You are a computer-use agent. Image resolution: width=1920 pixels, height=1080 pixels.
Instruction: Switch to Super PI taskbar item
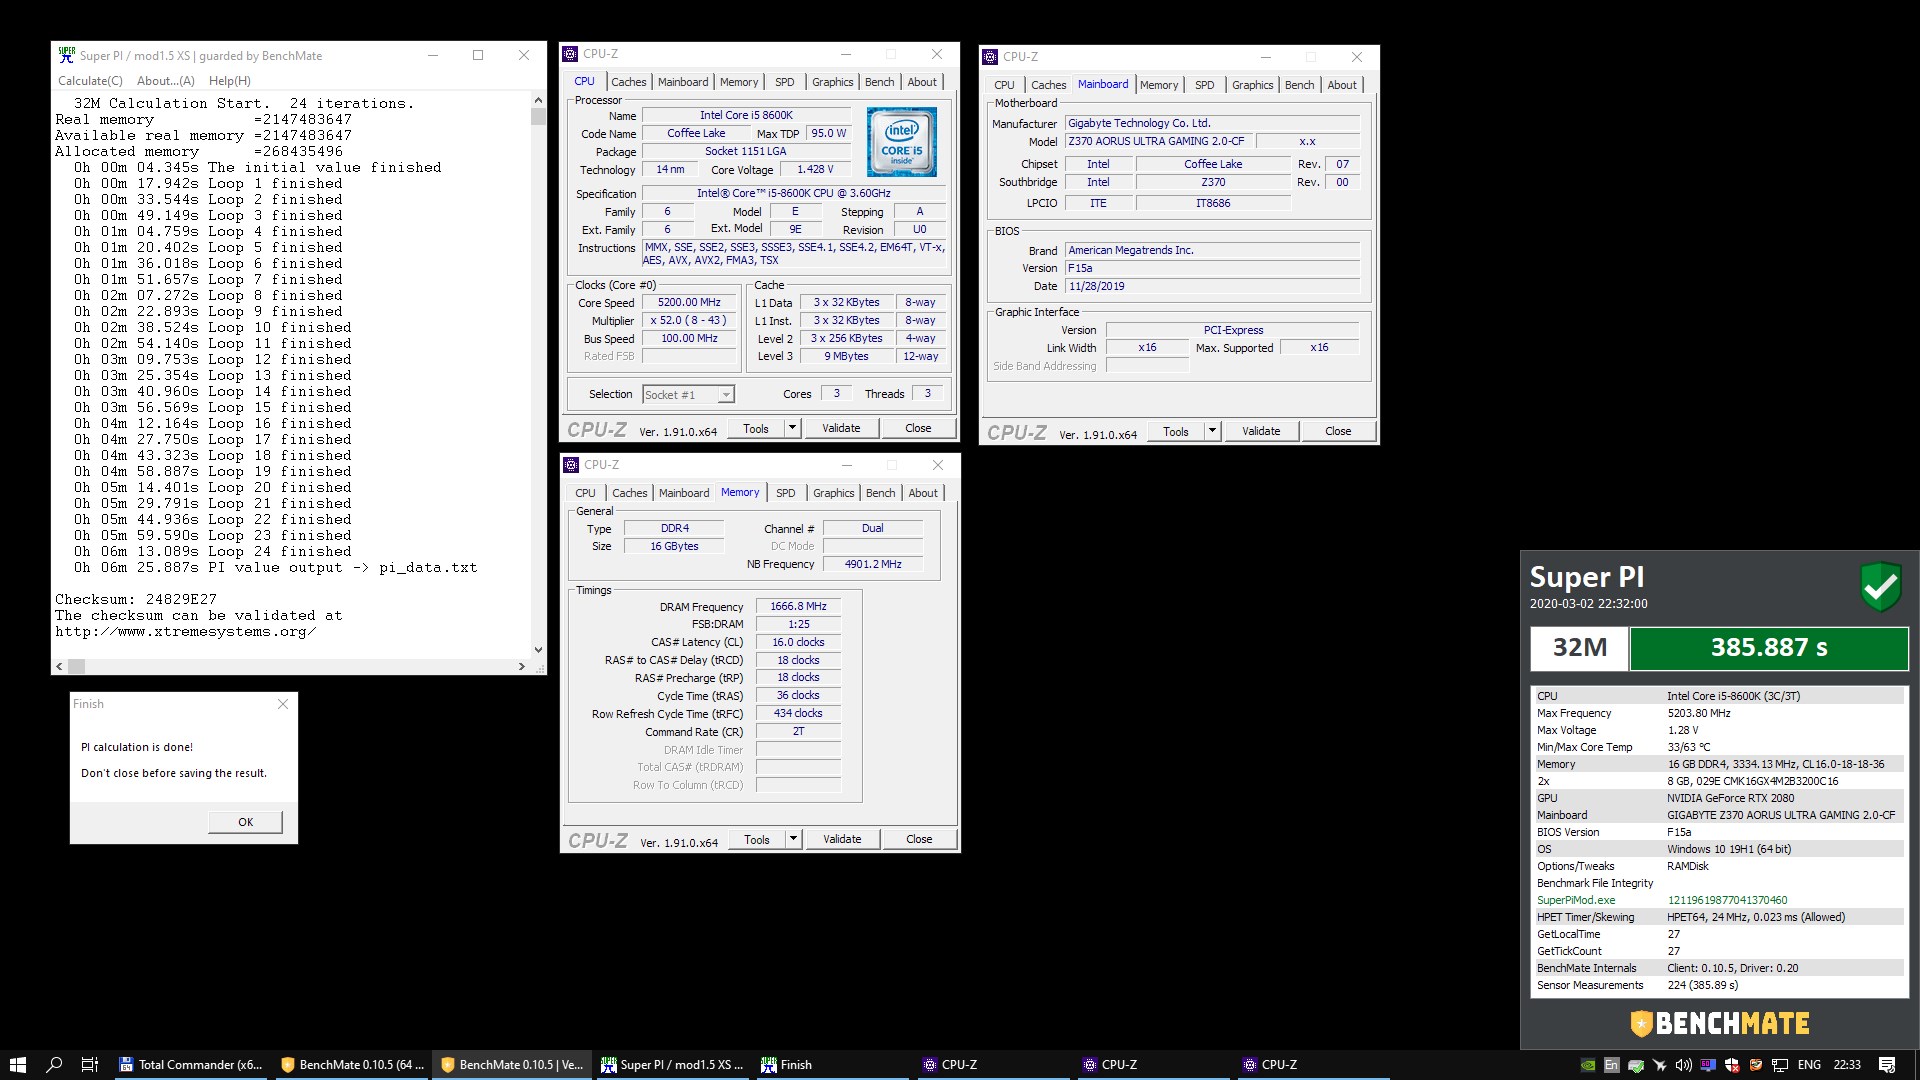[x=672, y=1065]
